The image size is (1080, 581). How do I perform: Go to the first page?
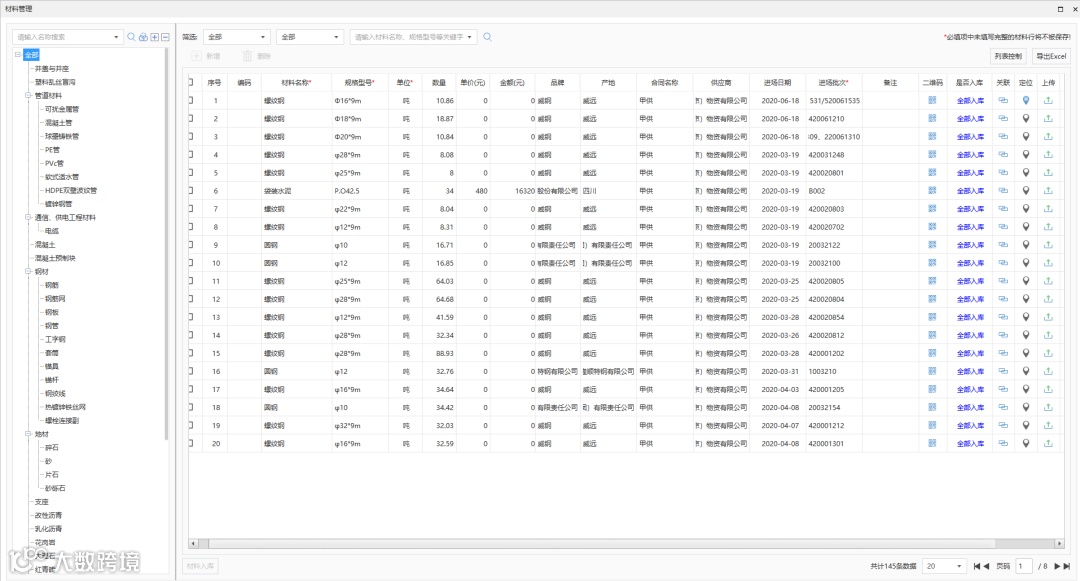[976, 566]
